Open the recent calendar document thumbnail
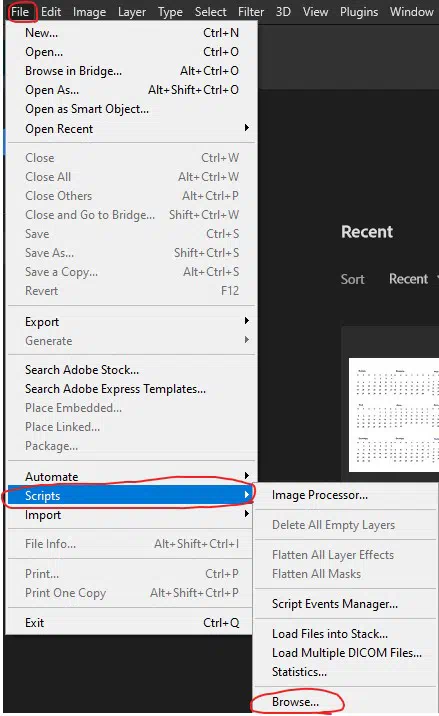The height and width of the screenshot is (716, 439). [x=394, y=415]
